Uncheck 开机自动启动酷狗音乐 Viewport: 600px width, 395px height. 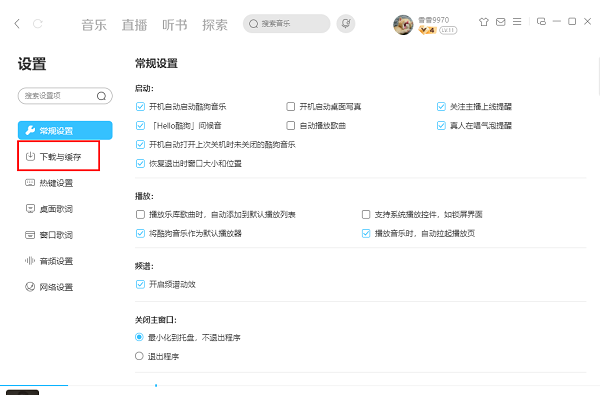[140, 106]
